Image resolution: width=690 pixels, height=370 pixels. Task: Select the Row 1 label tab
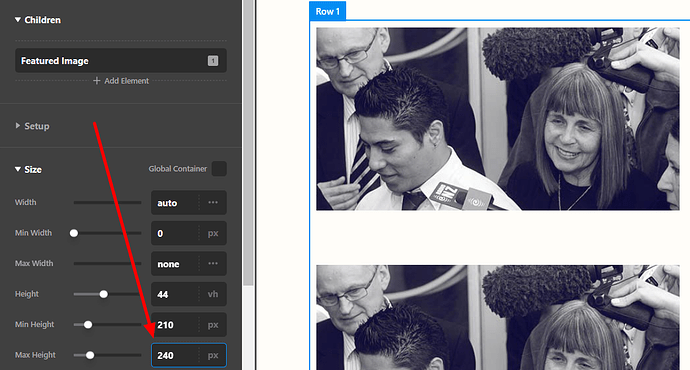[327, 11]
